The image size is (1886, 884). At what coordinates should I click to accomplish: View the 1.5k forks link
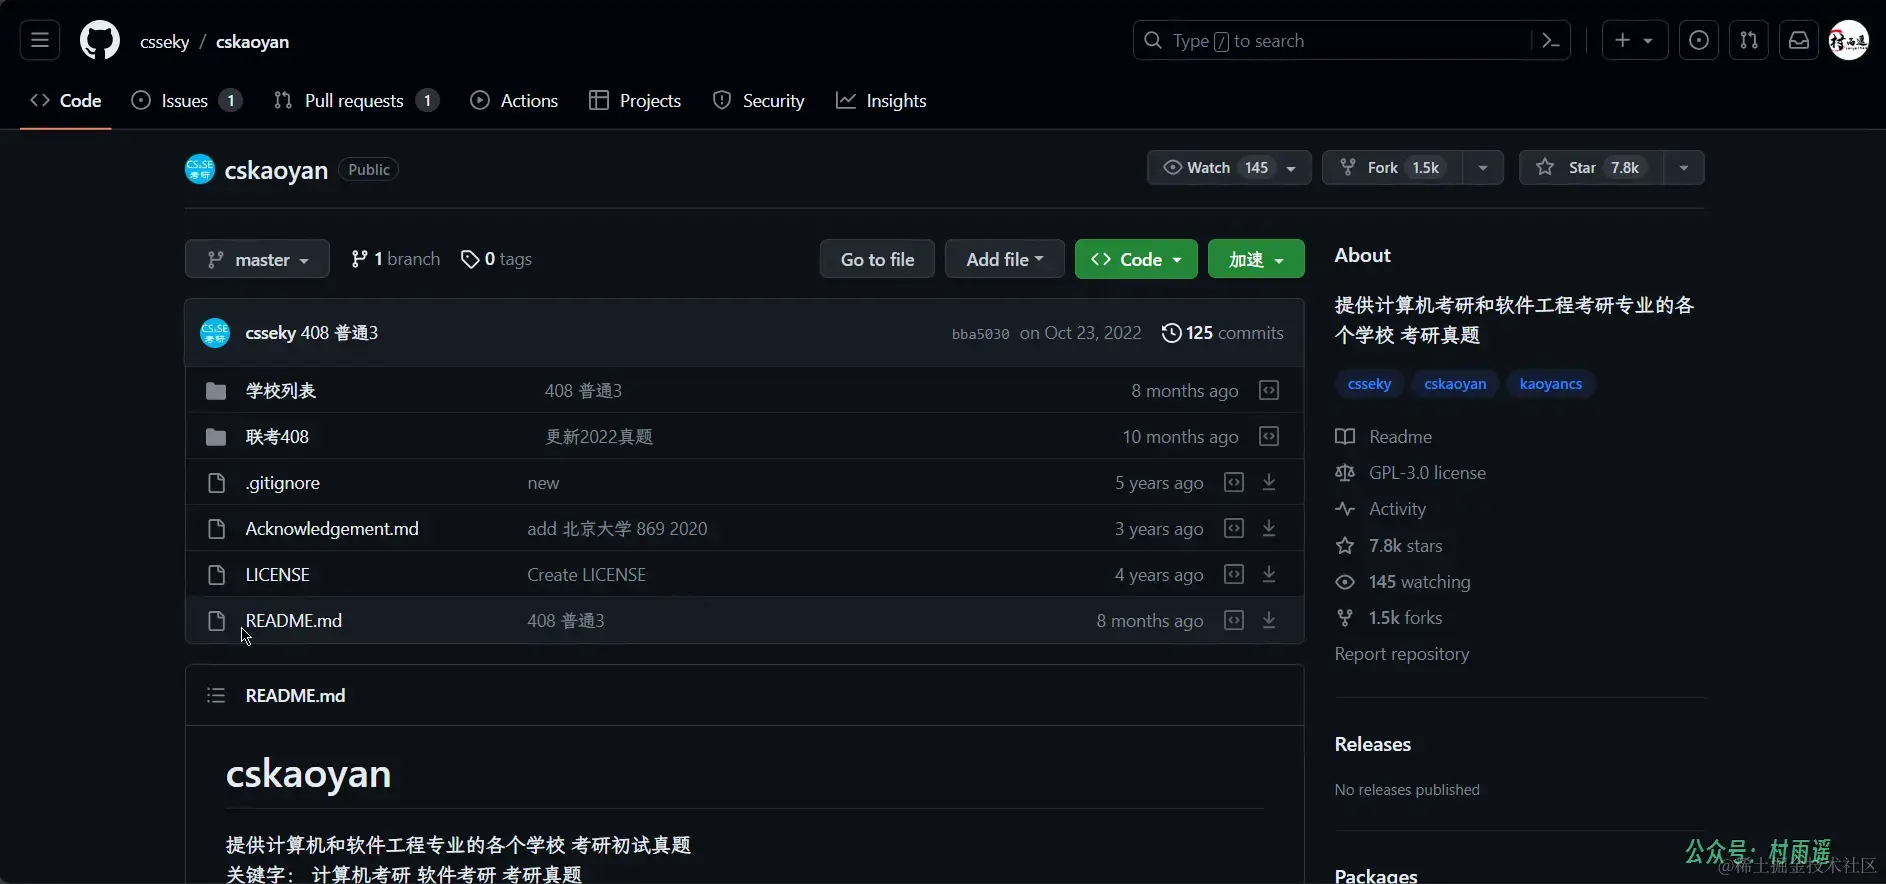1388,618
